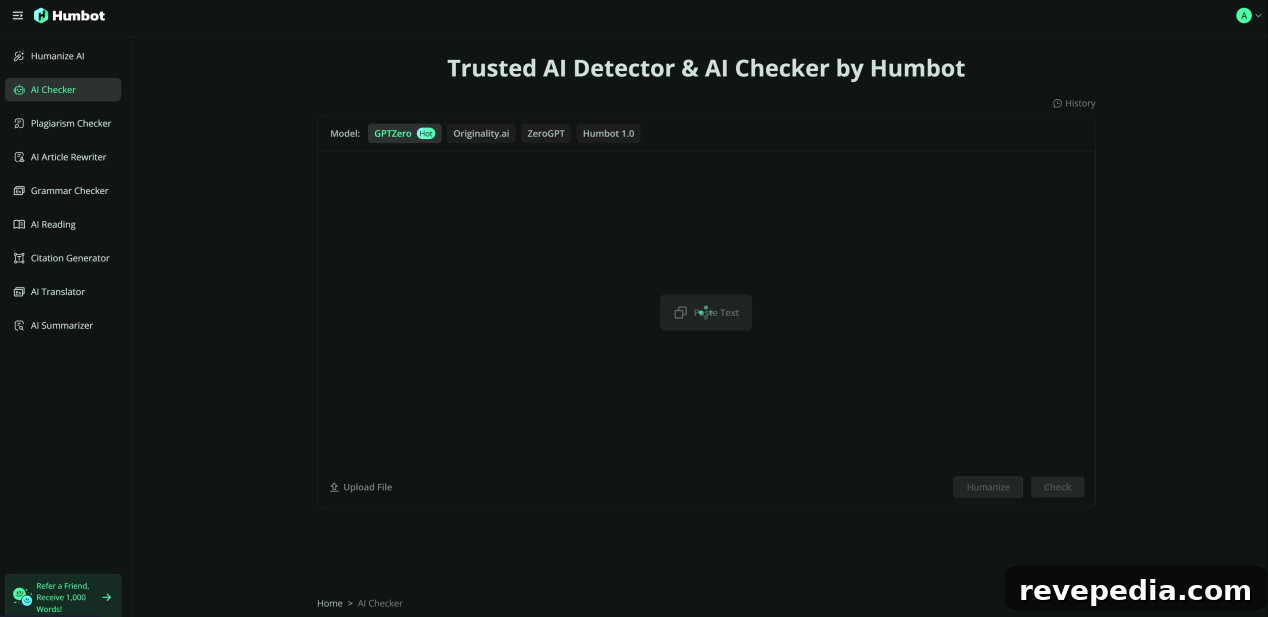Click Upload File
This screenshot has width=1268, height=617.
pos(361,487)
